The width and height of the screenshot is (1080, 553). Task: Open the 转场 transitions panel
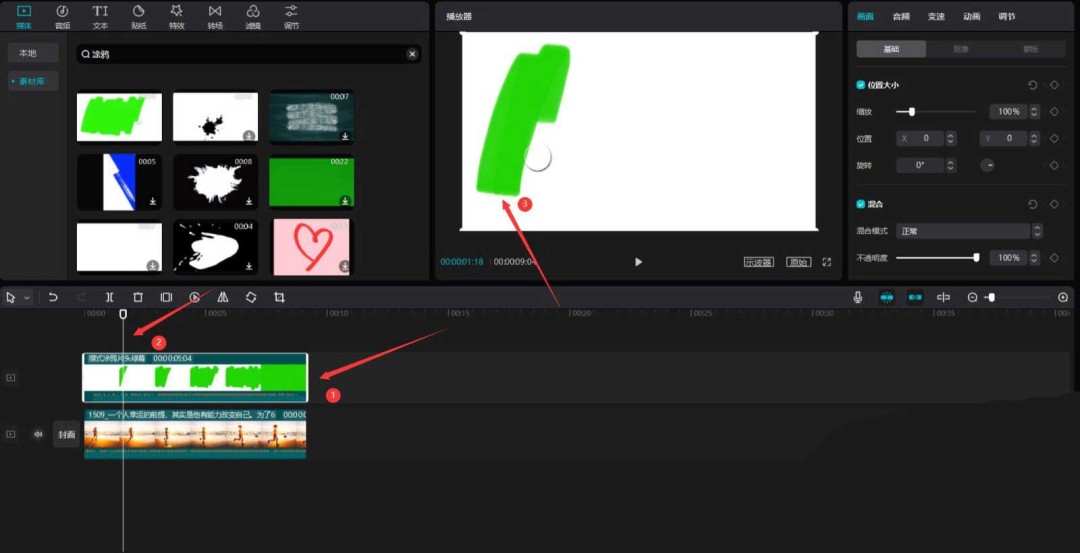(x=215, y=16)
